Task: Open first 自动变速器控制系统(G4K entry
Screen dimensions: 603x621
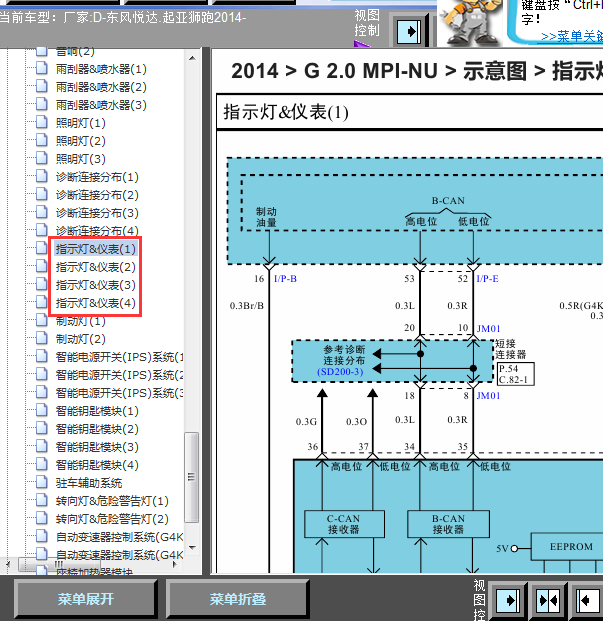Action: (119, 537)
